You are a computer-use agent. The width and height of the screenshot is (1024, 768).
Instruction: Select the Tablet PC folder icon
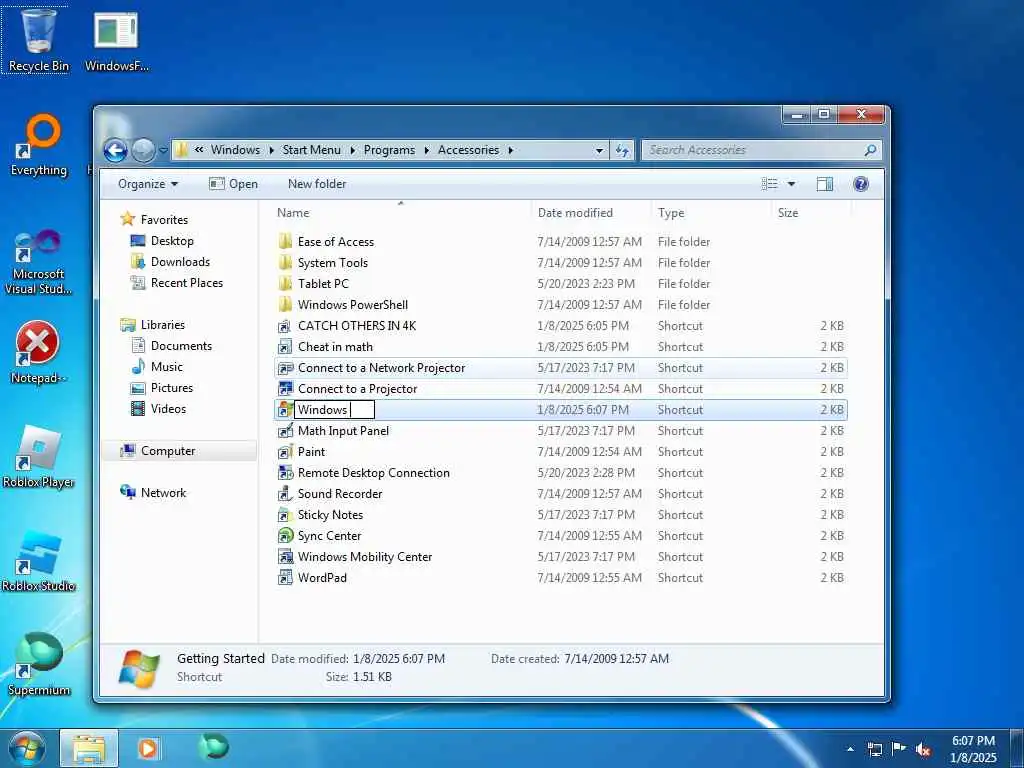coord(285,283)
